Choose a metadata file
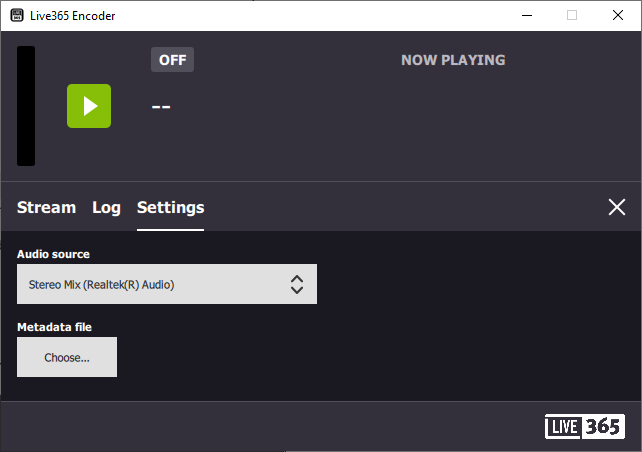This screenshot has height=452, width=642. (x=67, y=357)
